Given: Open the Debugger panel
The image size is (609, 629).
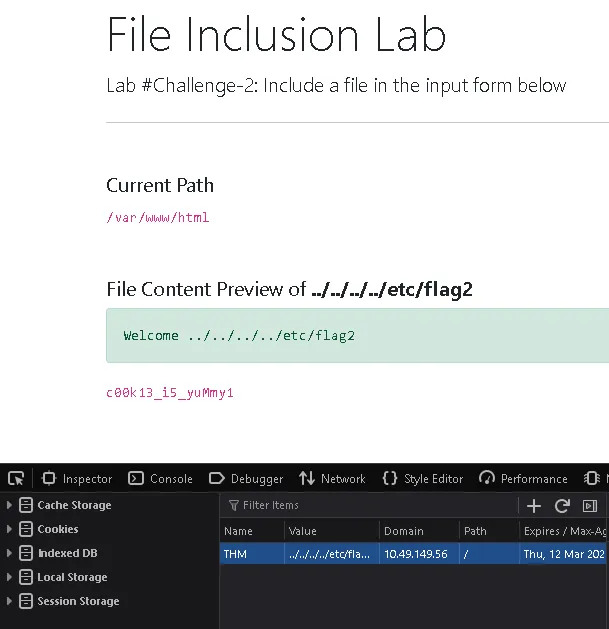Looking at the screenshot, I should 246,479.
